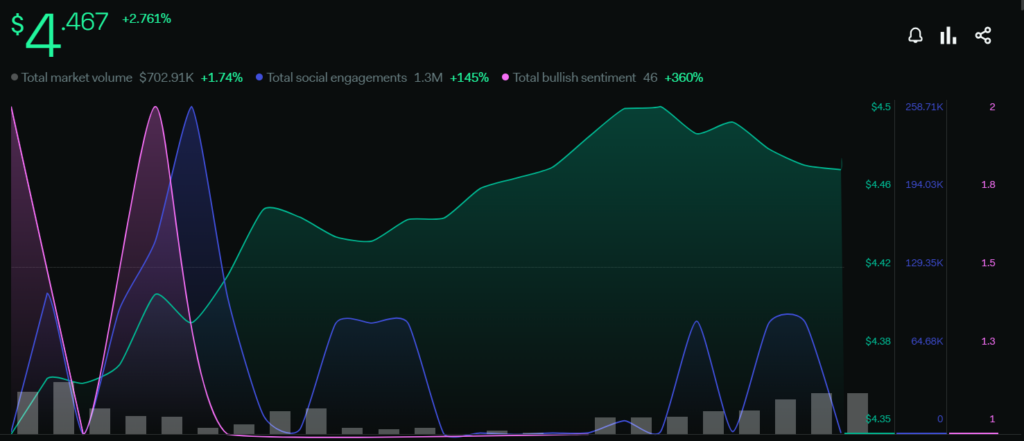Click the $4.35 price axis label
The height and width of the screenshot is (441, 1024).
(878, 419)
